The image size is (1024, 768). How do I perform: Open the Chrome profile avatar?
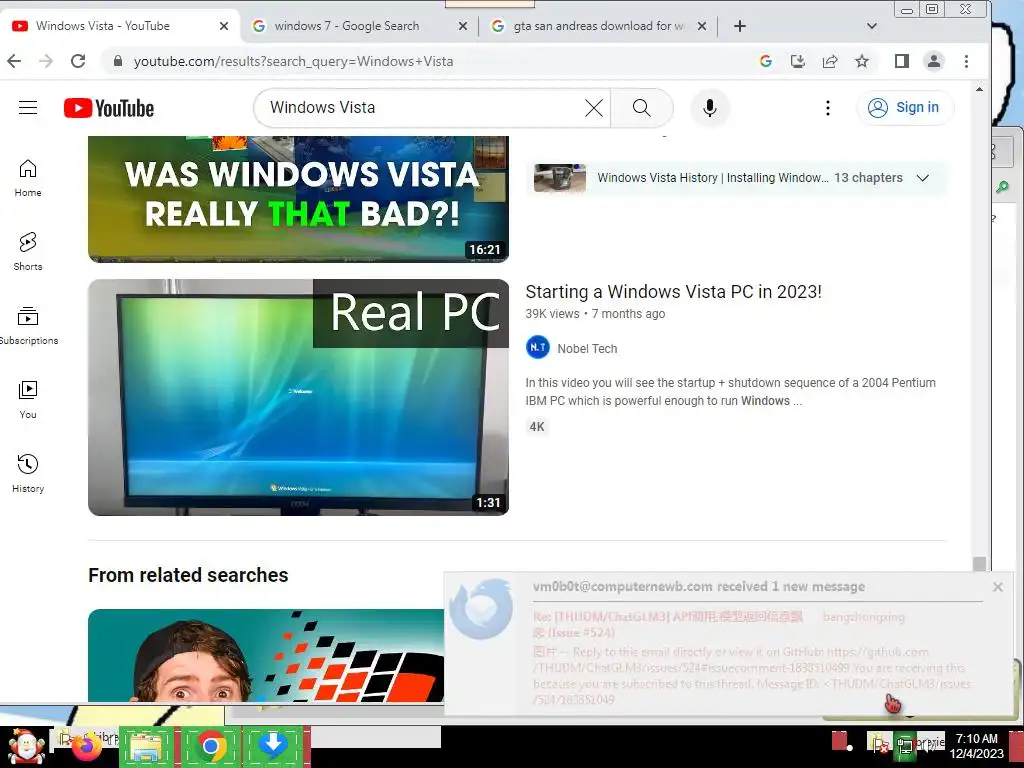(x=934, y=61)
